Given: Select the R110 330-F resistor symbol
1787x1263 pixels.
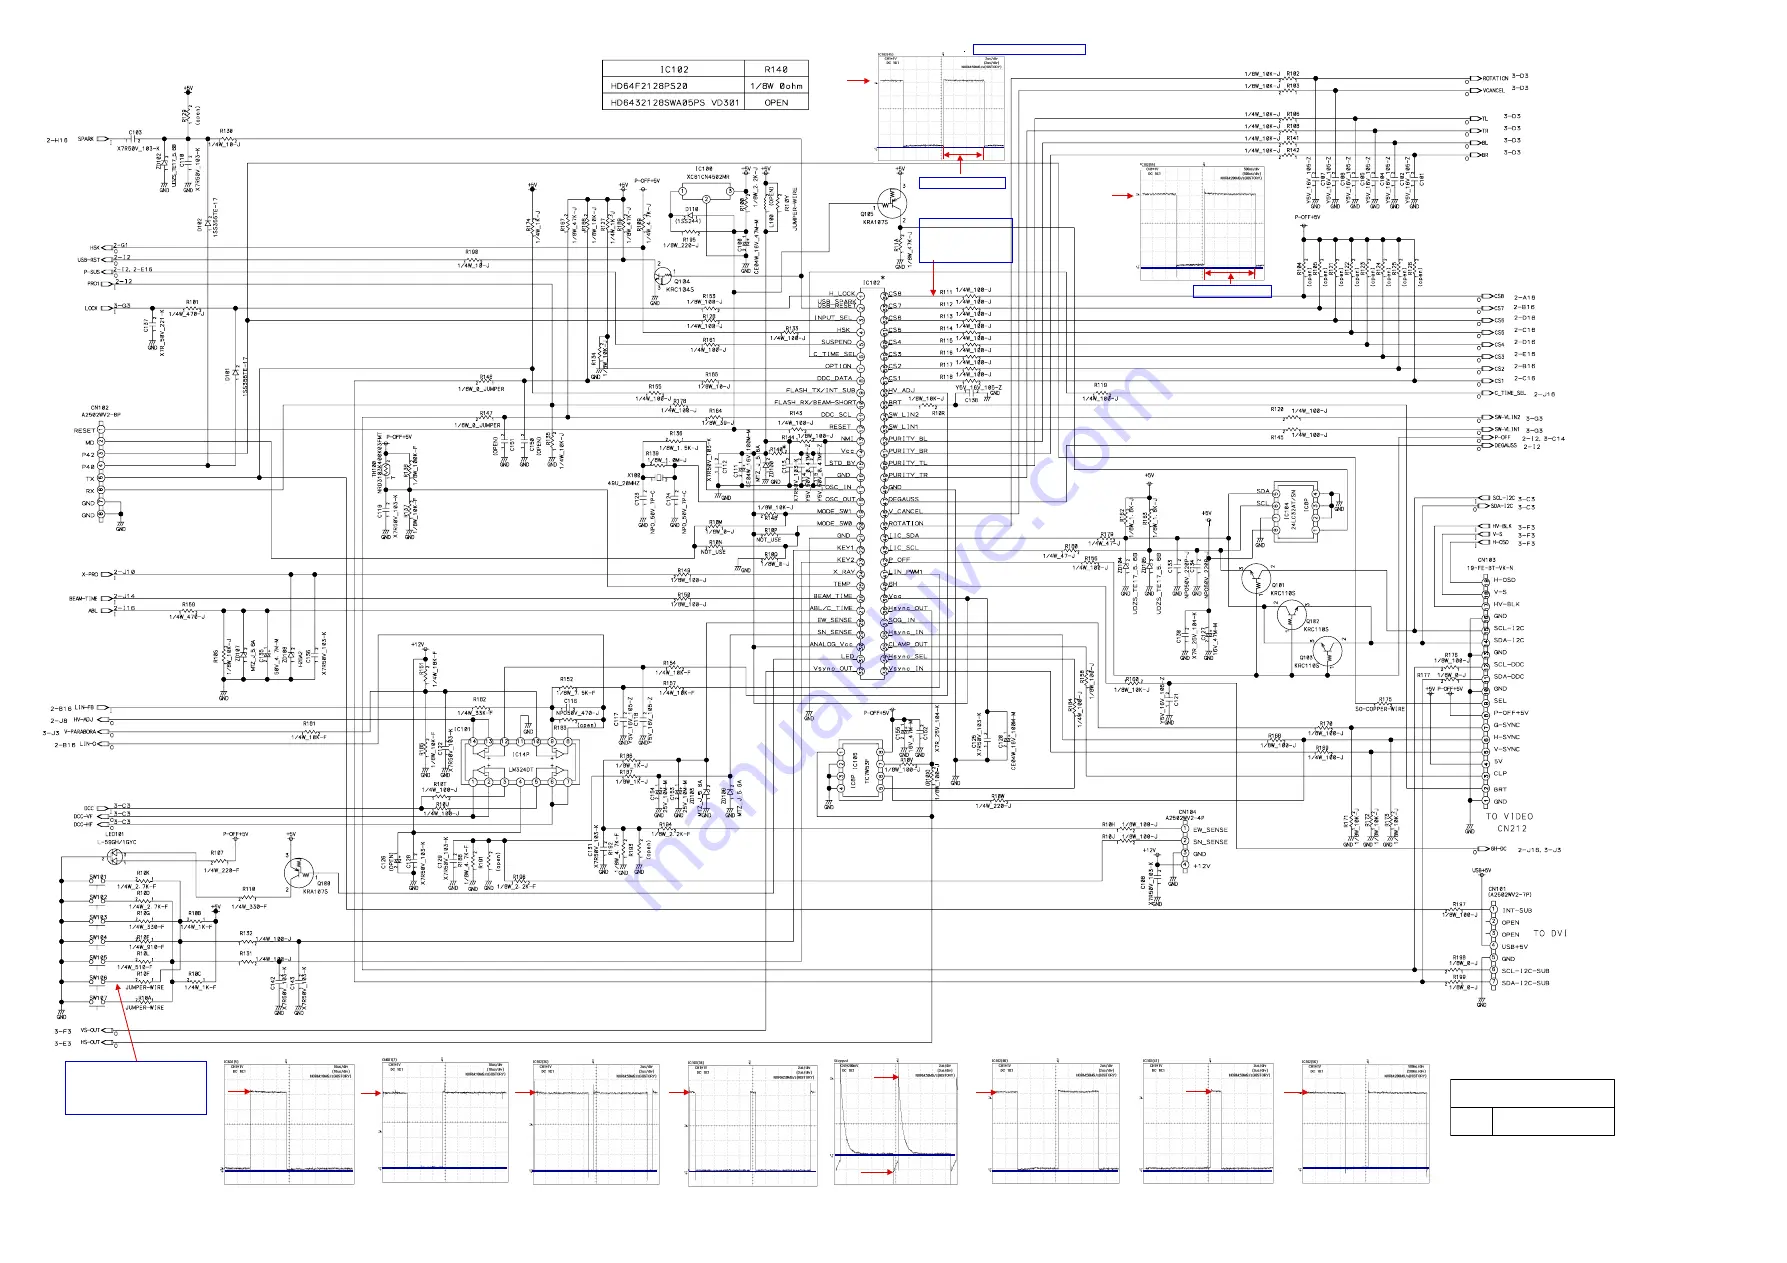Looking at the screenshot, I should (249, 896).
